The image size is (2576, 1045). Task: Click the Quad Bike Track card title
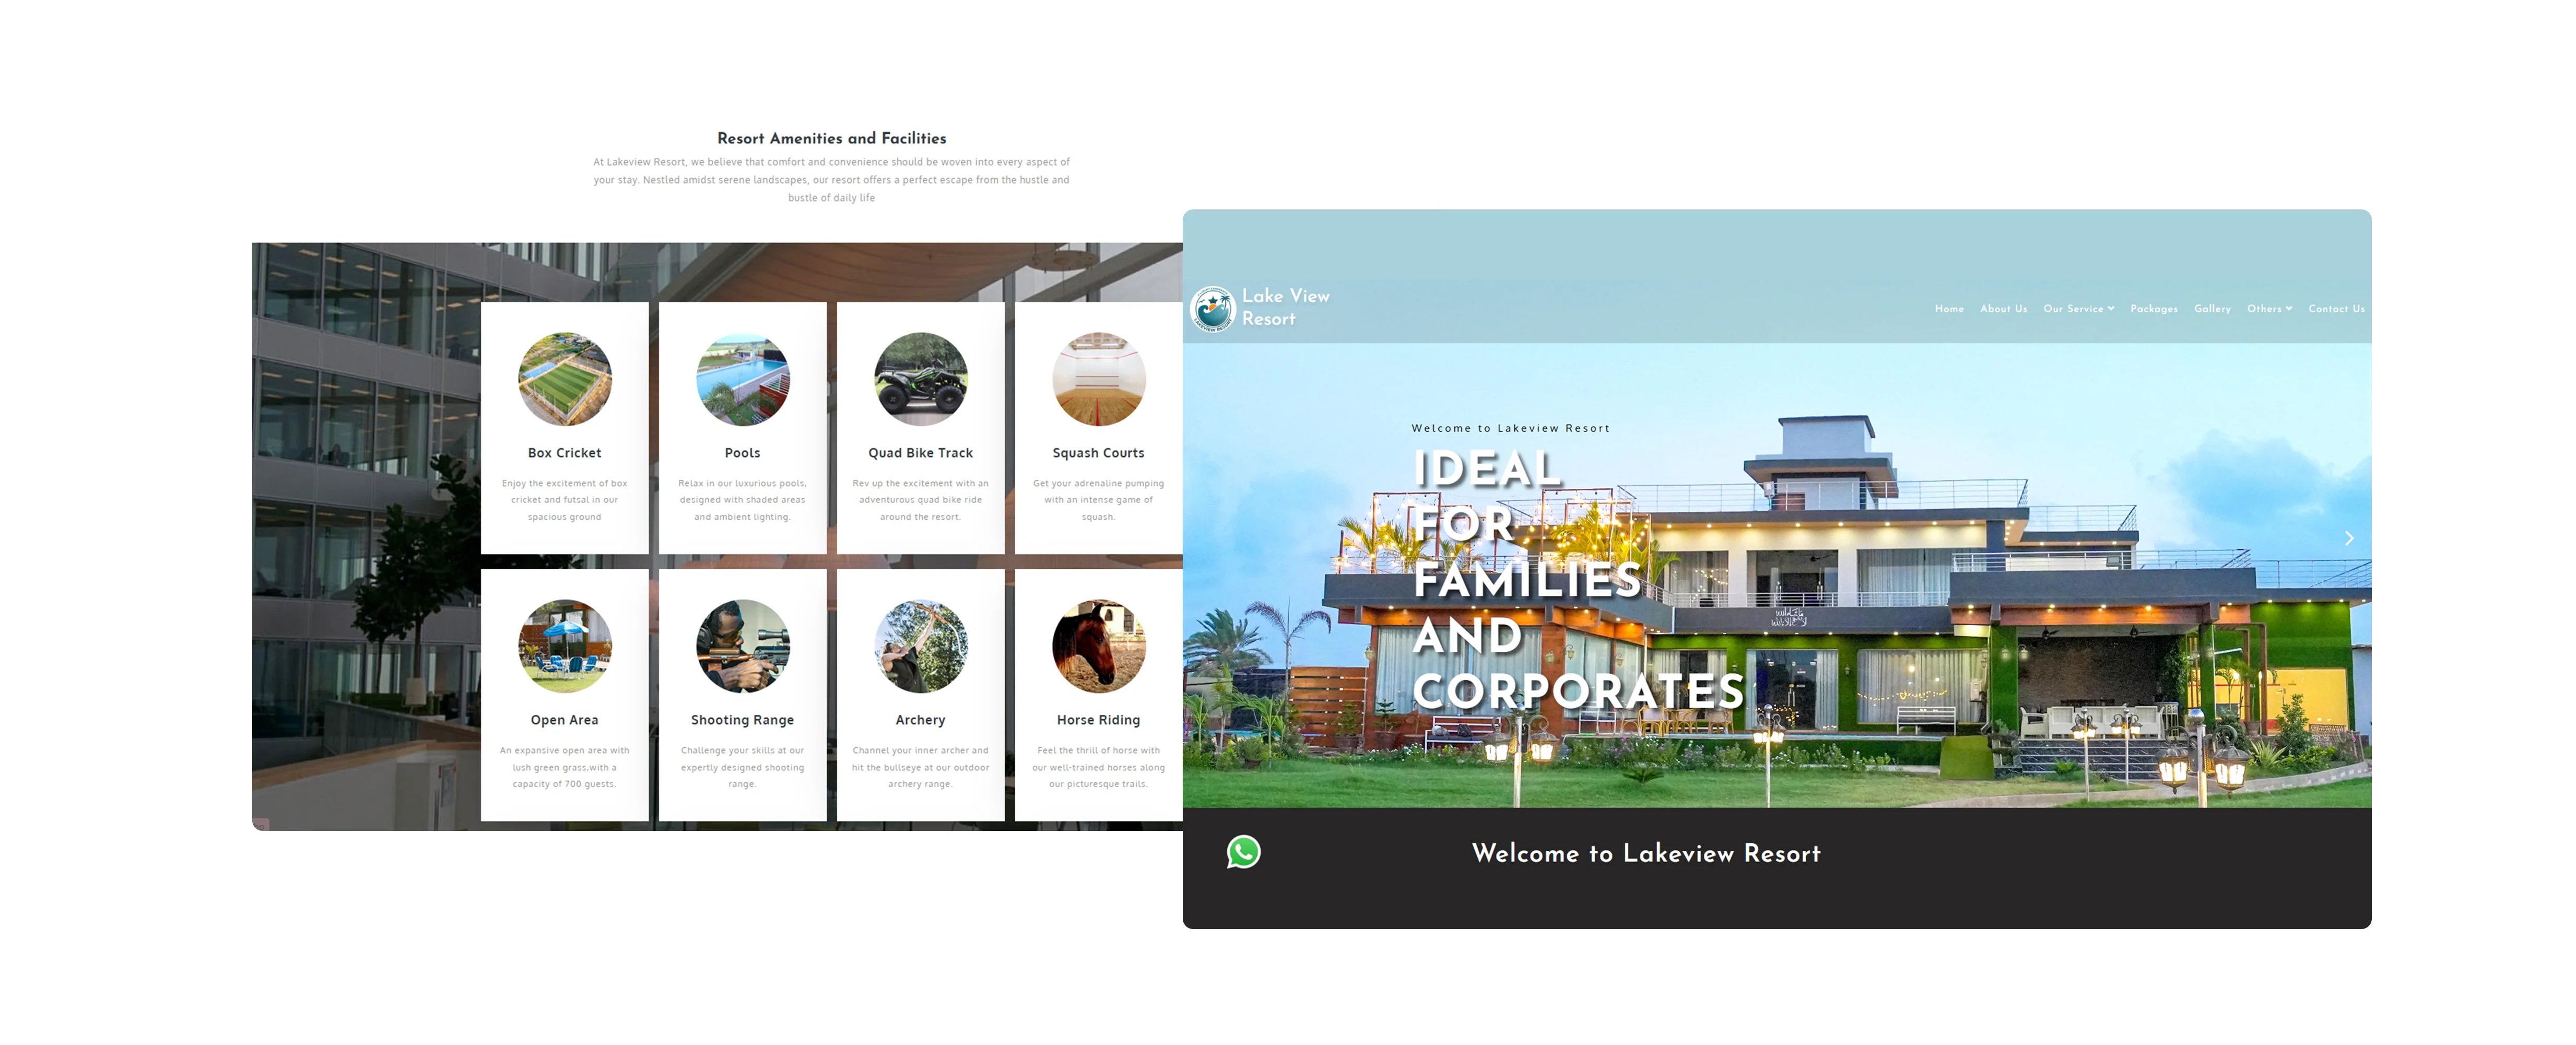(920, 453)
